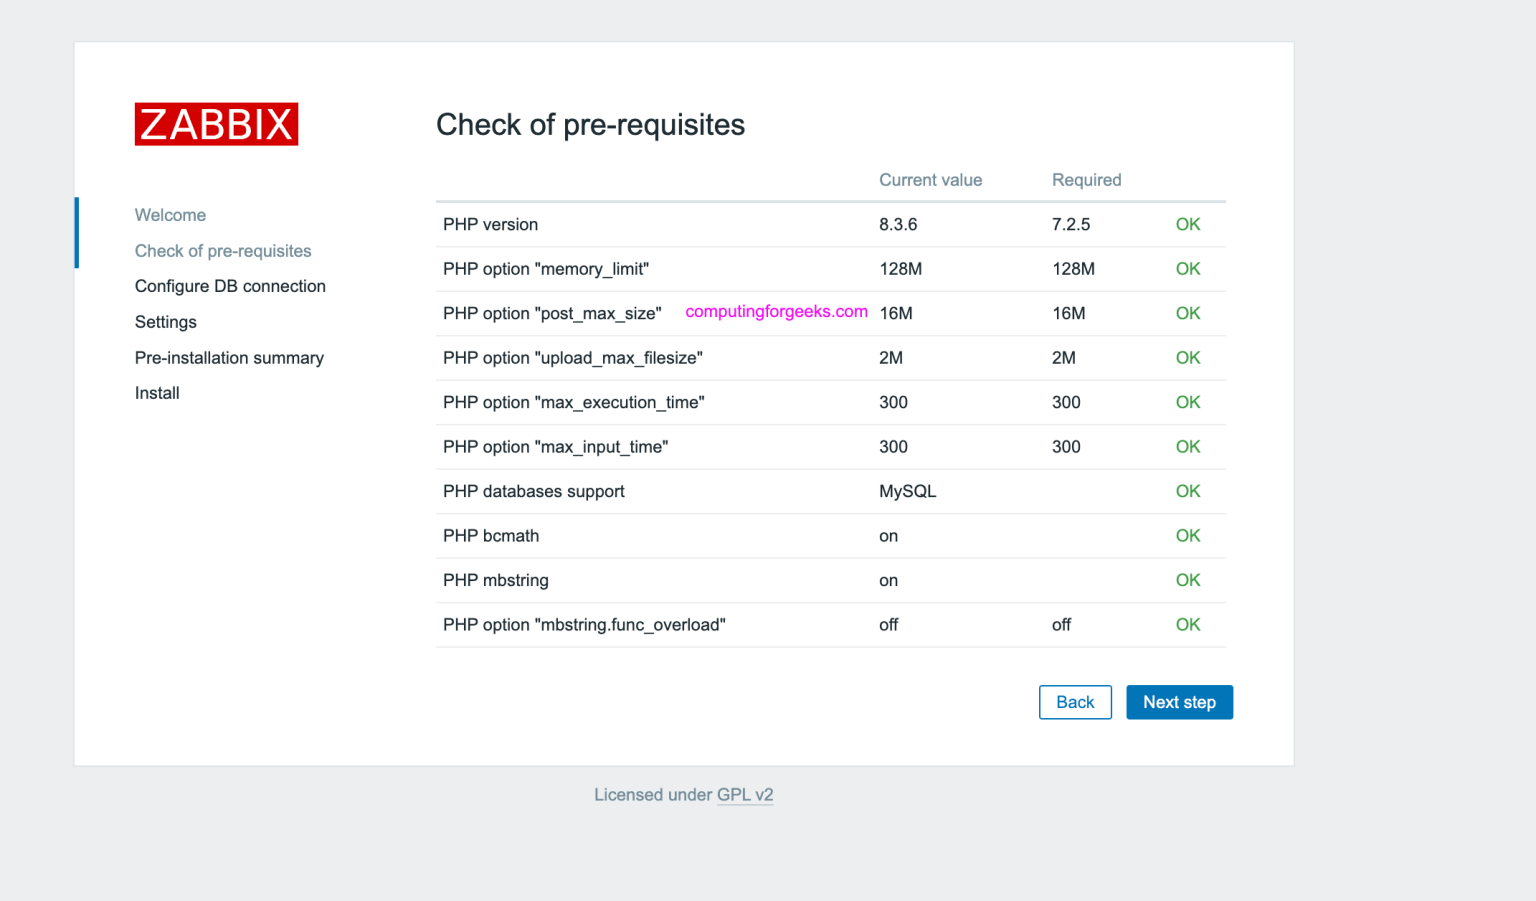
Task: Open the Configure DB connection step
Action: click(x=230, y=286)
